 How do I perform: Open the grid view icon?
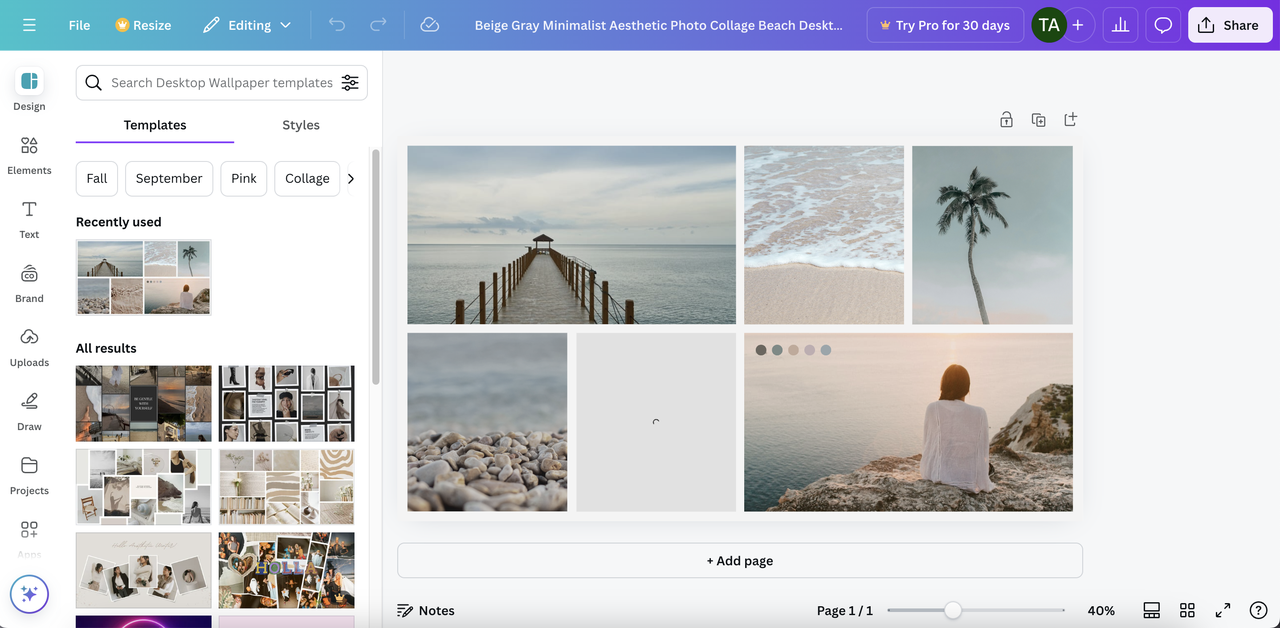(x=1187, y=610)
